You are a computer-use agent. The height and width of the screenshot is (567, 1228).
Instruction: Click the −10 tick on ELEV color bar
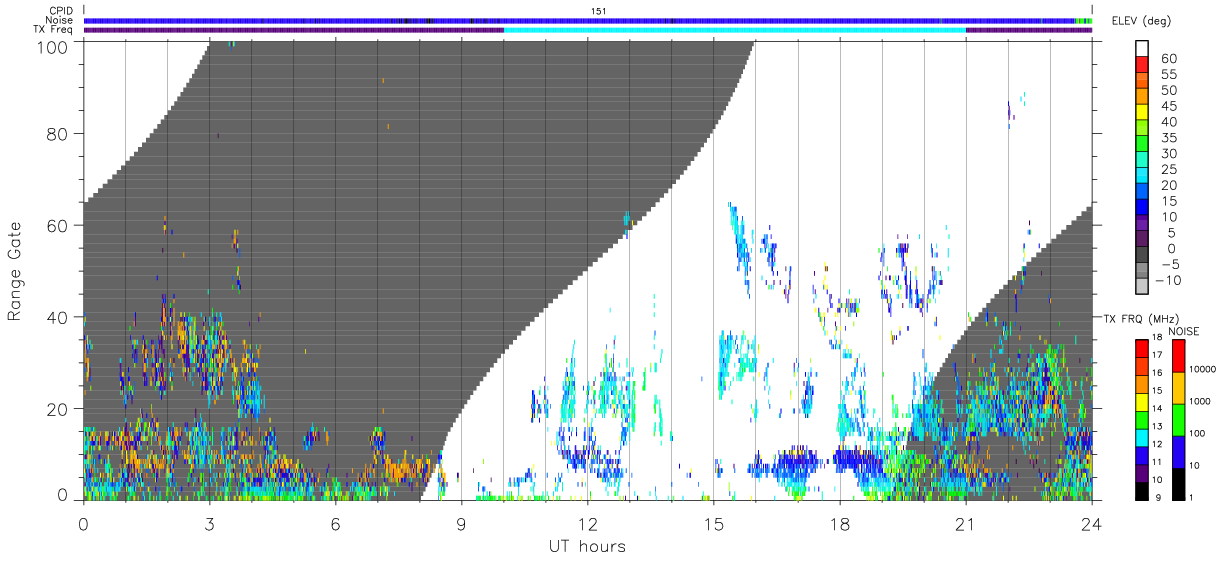click(1166, 280)
